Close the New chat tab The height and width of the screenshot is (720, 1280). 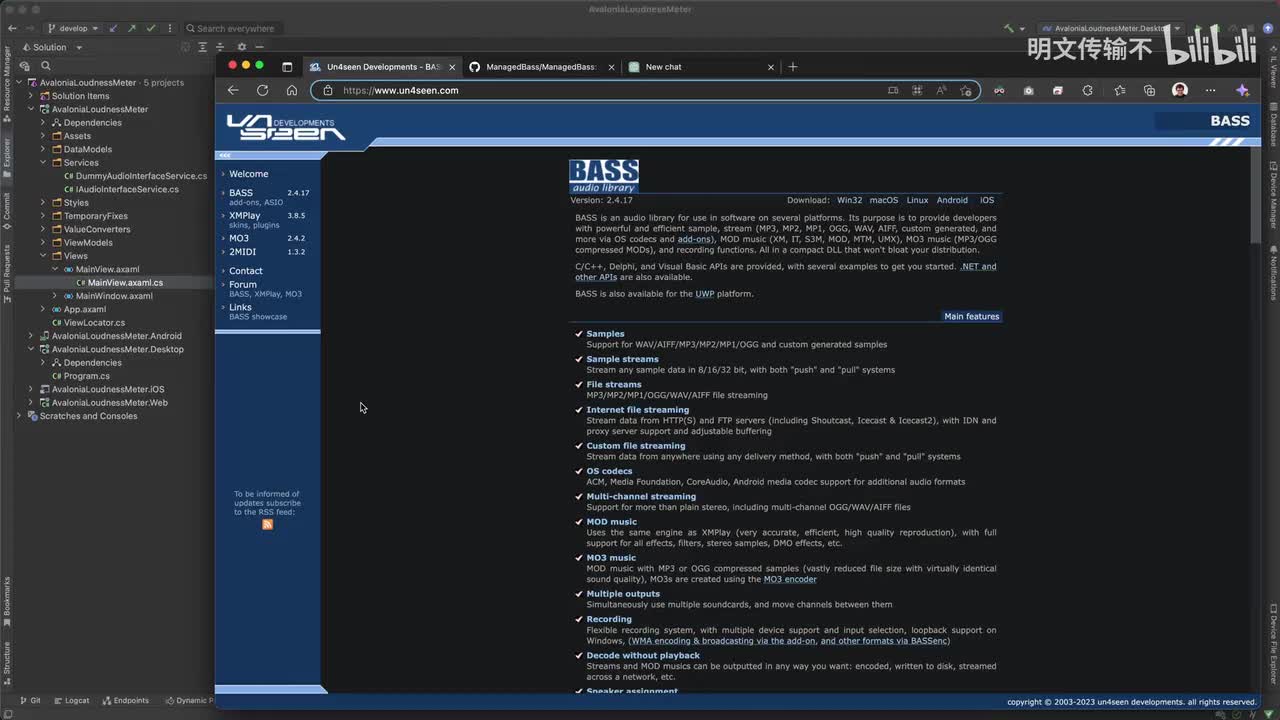pyautogui.click(x=770, y=67)
